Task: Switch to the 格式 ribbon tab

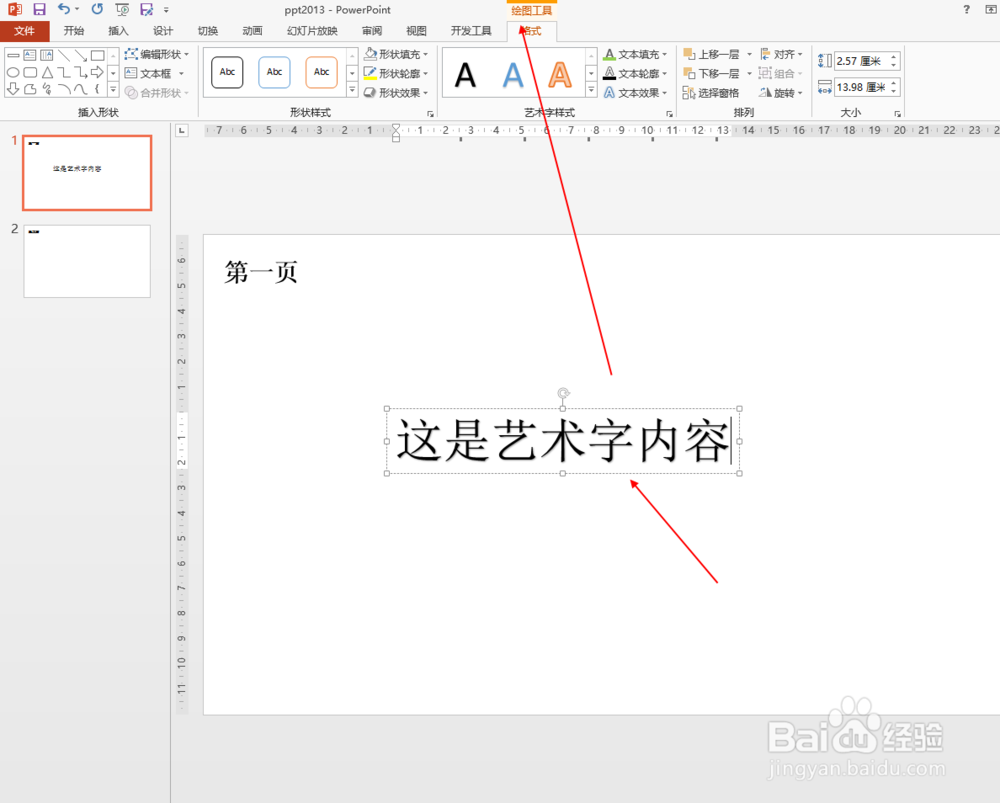Action: (x=530, y=31)
